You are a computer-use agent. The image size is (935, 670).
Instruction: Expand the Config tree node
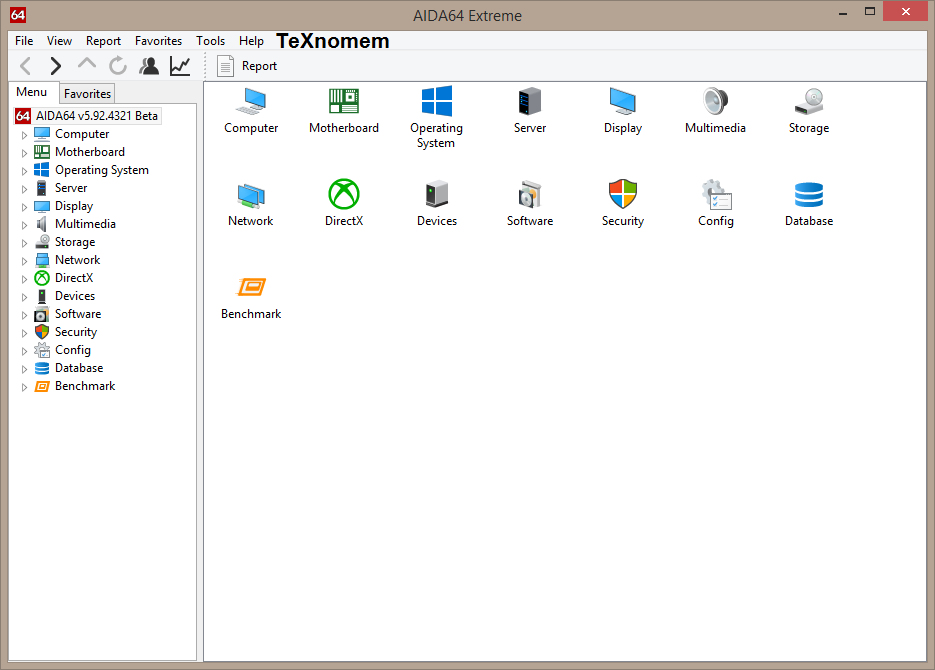click(24, 351)
